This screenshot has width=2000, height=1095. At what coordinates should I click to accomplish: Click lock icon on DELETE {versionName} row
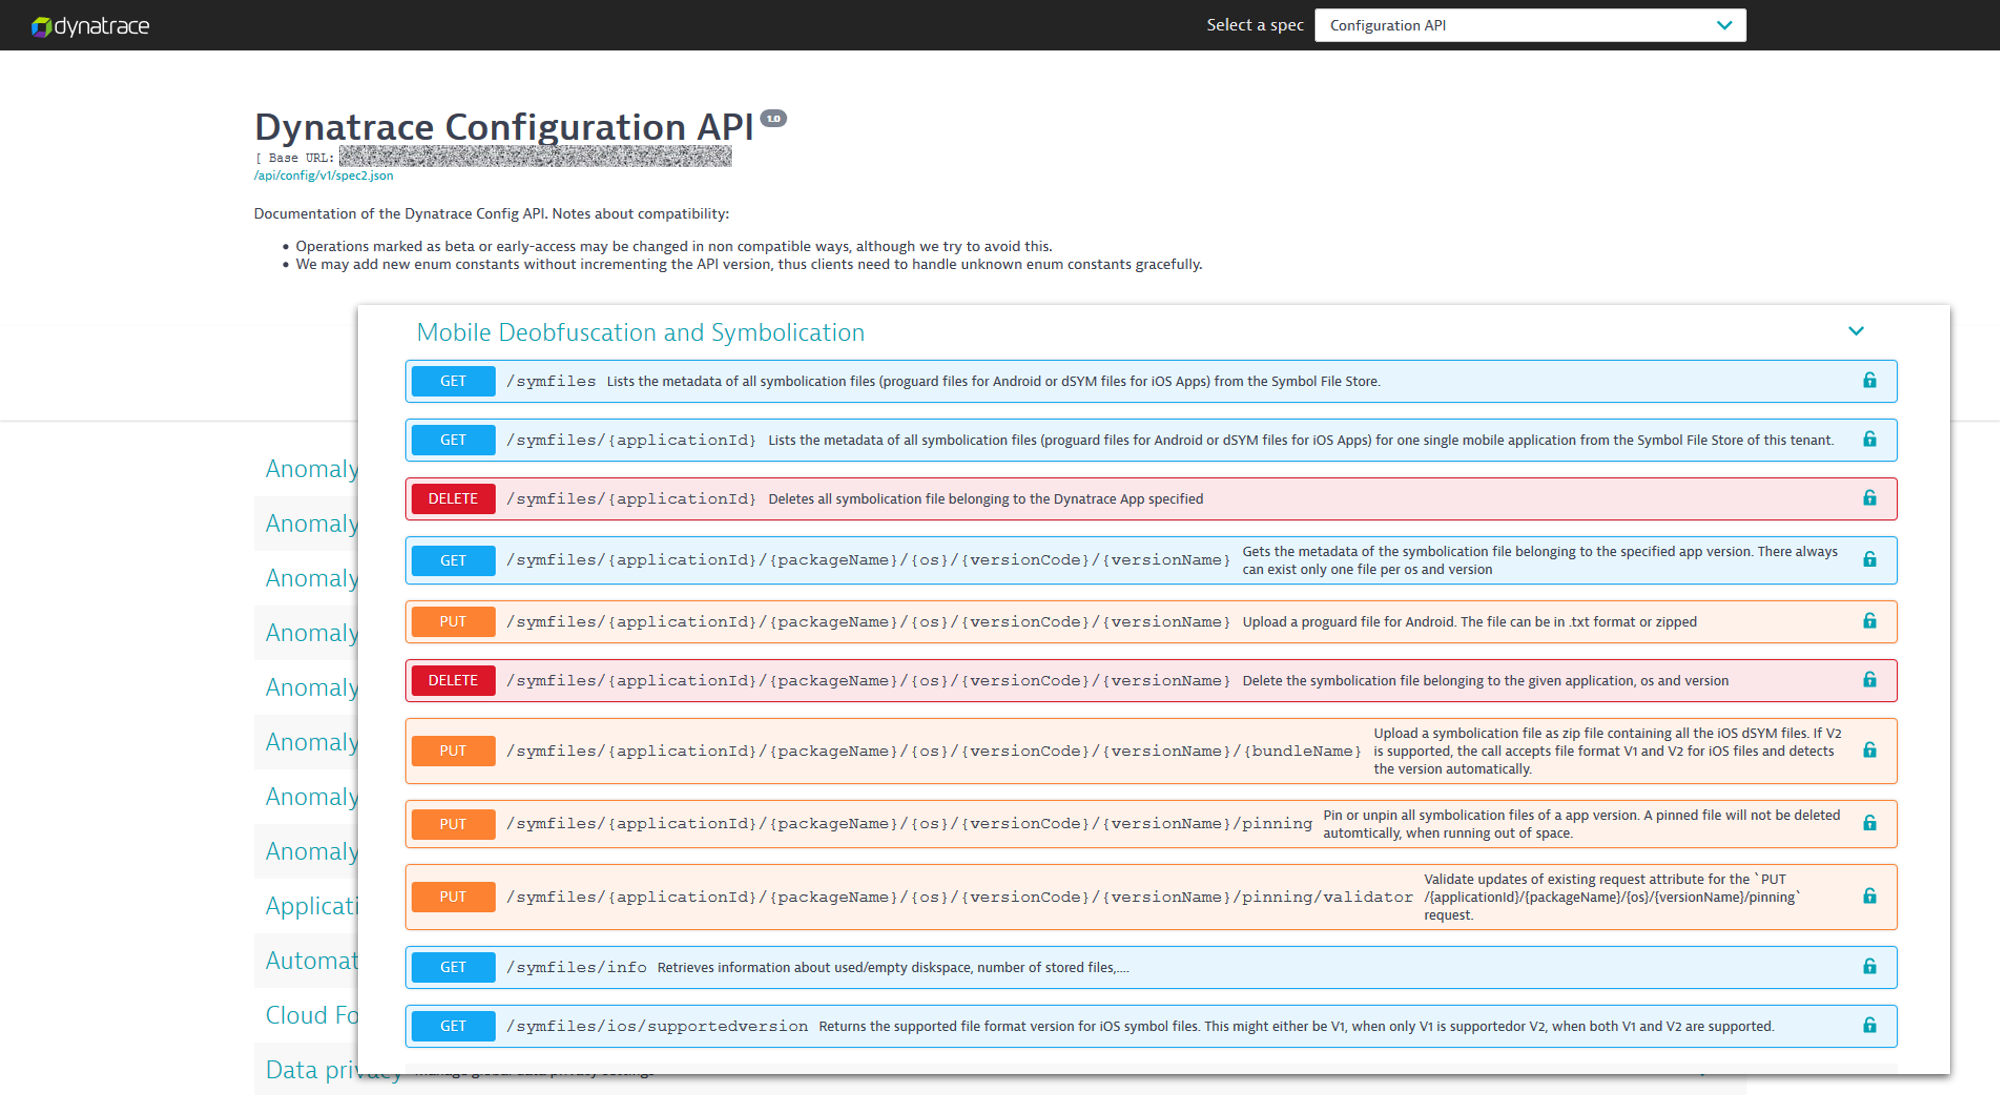(1869, 680)
